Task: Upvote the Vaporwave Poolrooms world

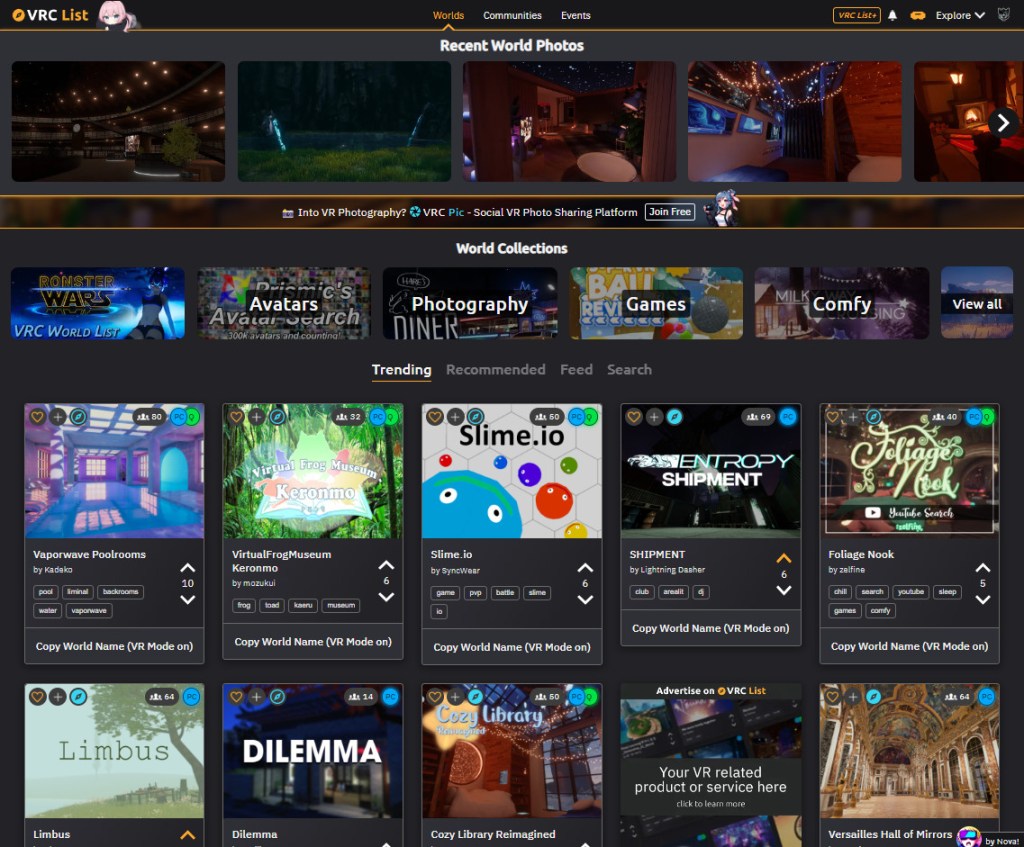Action: pyautogui.click(x=187, y=567)
